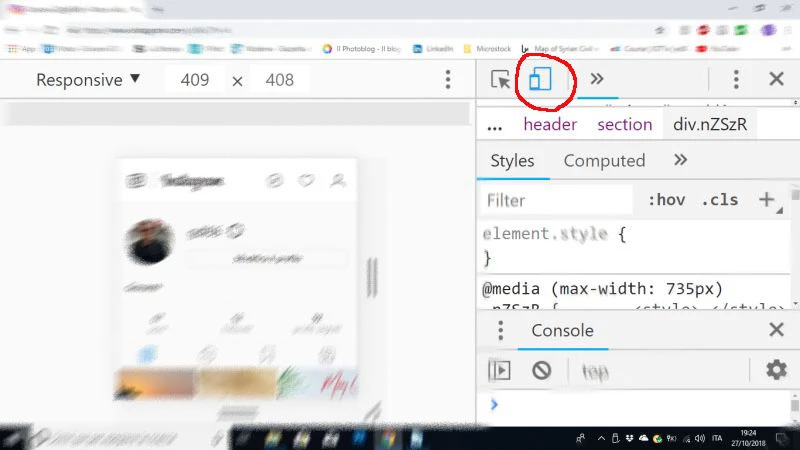This screenshot has height=450, width=800.
Task: Edit the viewport width field showing 409
Action: [x=195, y=80]
